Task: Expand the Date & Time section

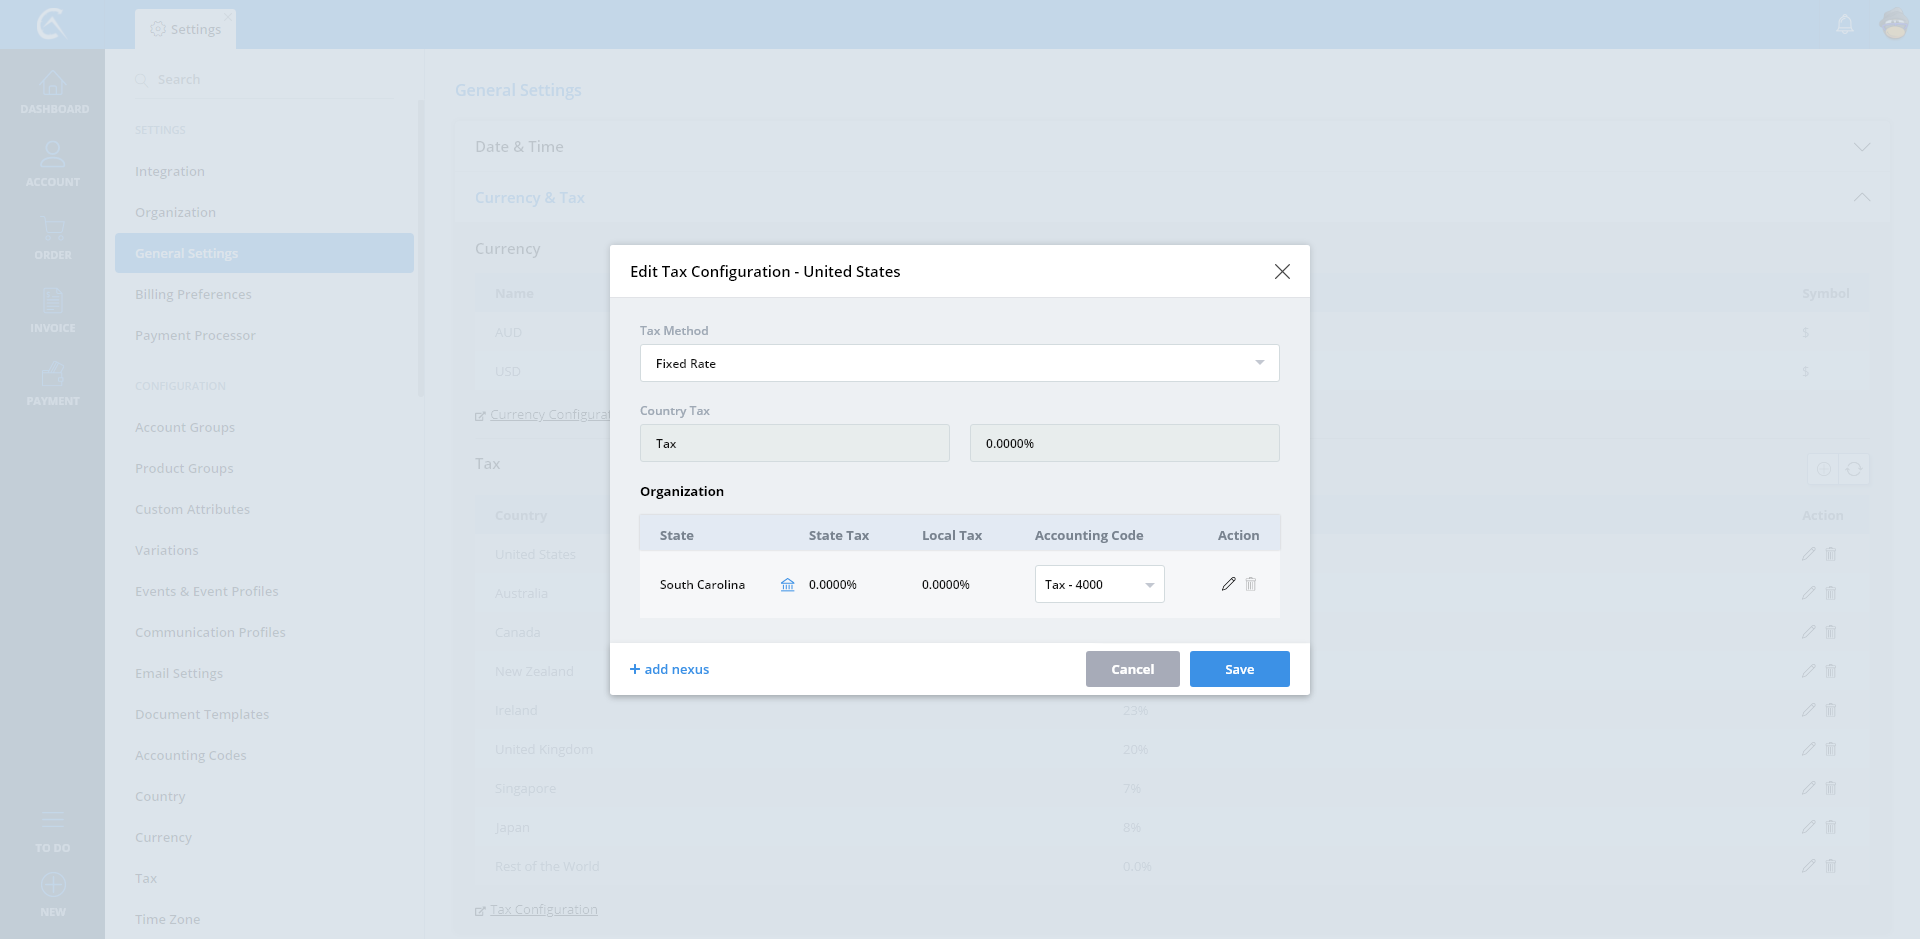Action: (x=1861, y=147)
